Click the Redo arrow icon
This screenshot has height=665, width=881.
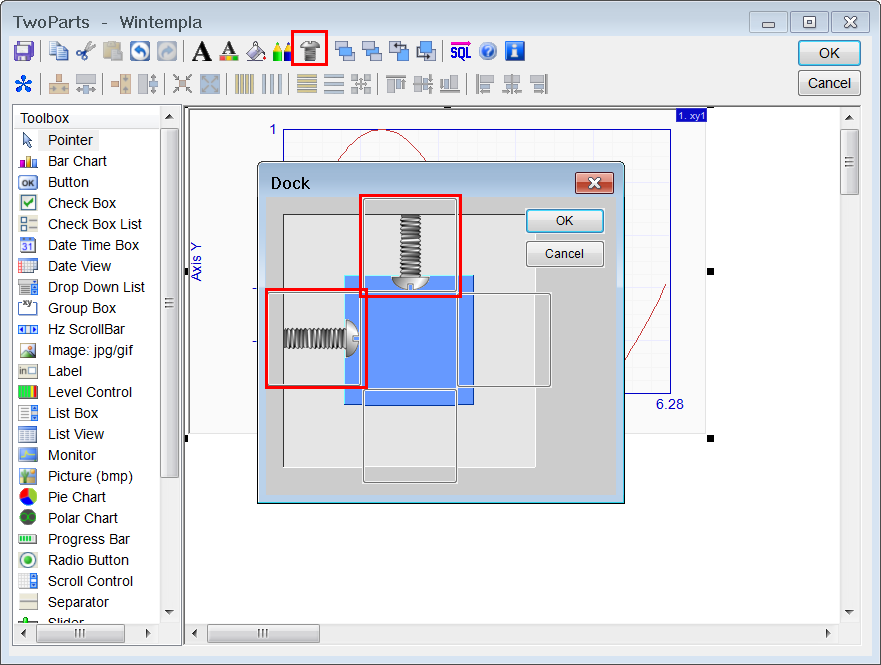166,51
